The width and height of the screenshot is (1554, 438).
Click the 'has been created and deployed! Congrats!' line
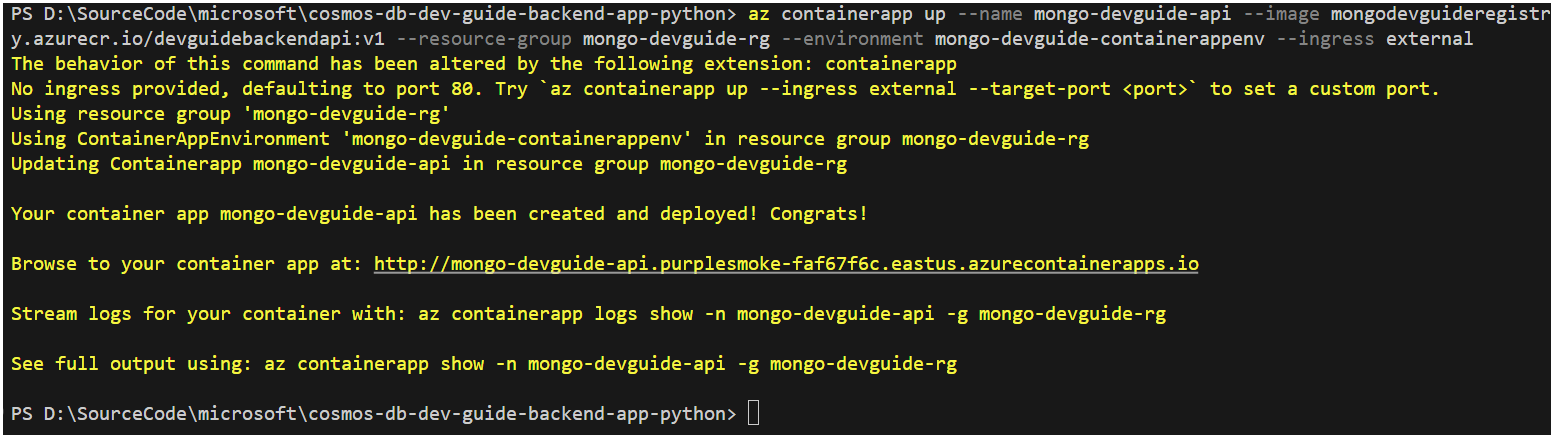pyautogui.click(x=440, y=214)
